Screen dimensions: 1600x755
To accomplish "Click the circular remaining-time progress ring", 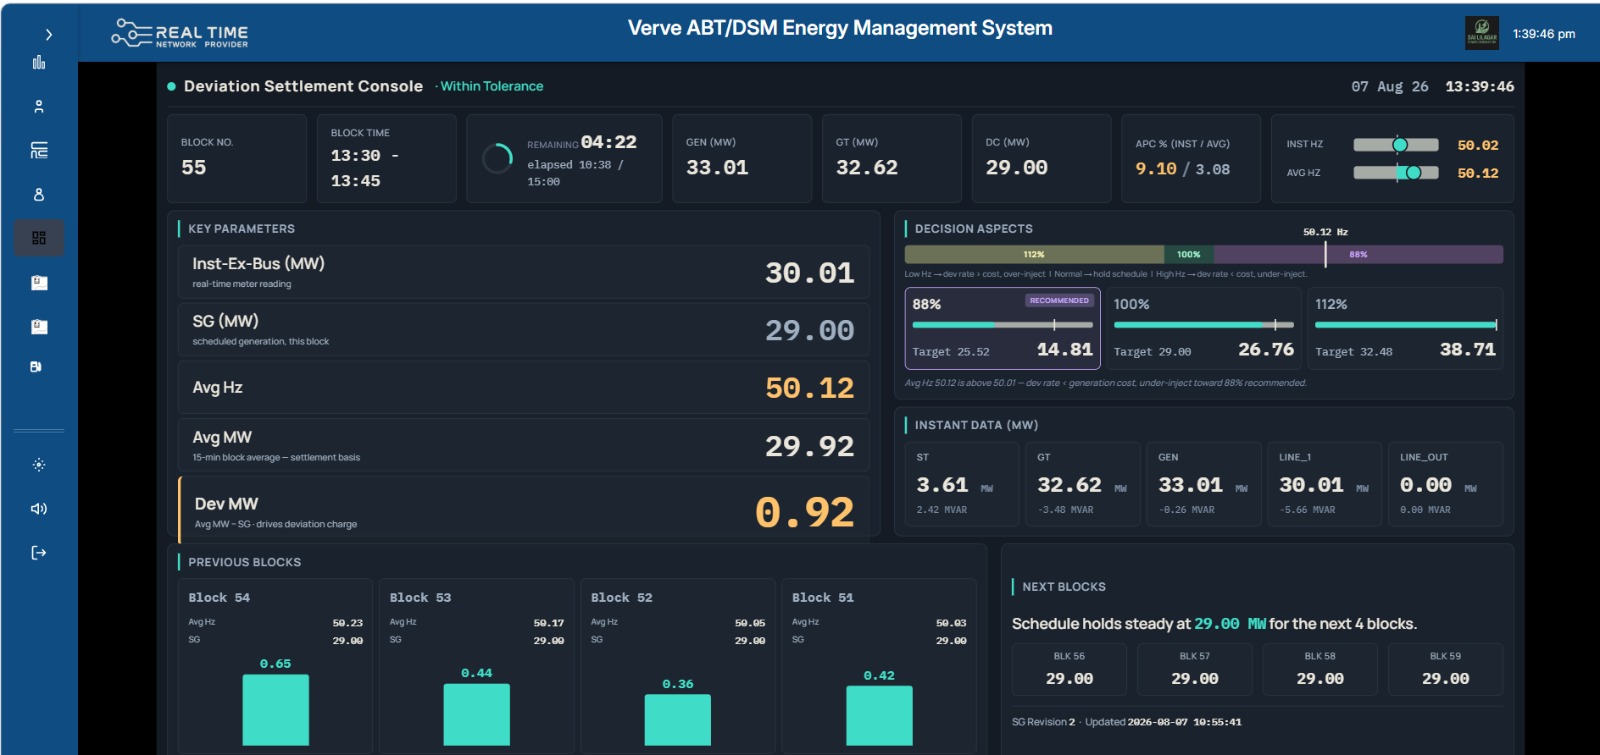I will 497,158.
